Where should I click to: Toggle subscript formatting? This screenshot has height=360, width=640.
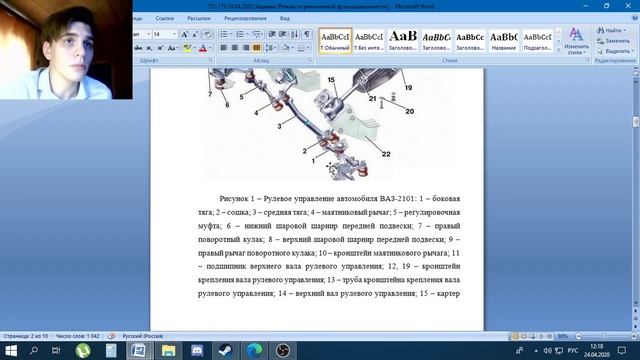(149, 48)
